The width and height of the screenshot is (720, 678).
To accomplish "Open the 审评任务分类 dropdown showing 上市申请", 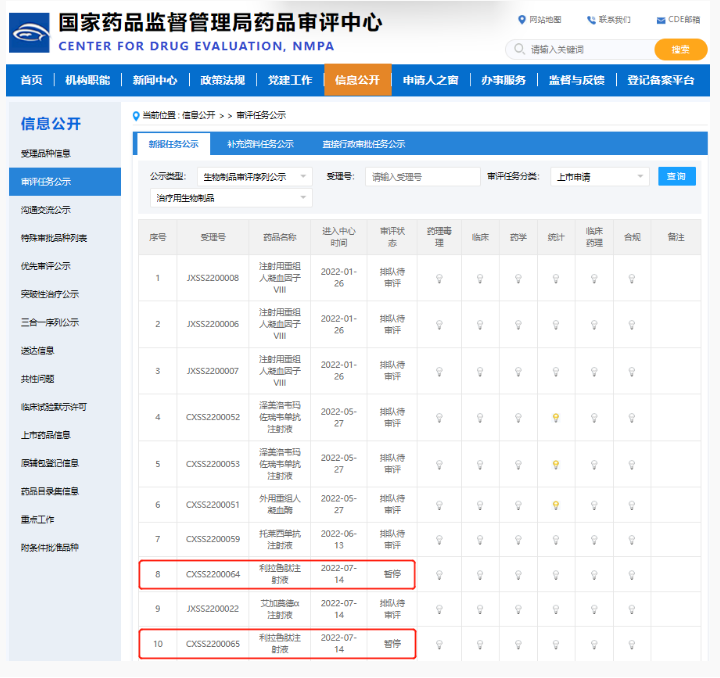I will [600, 177].
